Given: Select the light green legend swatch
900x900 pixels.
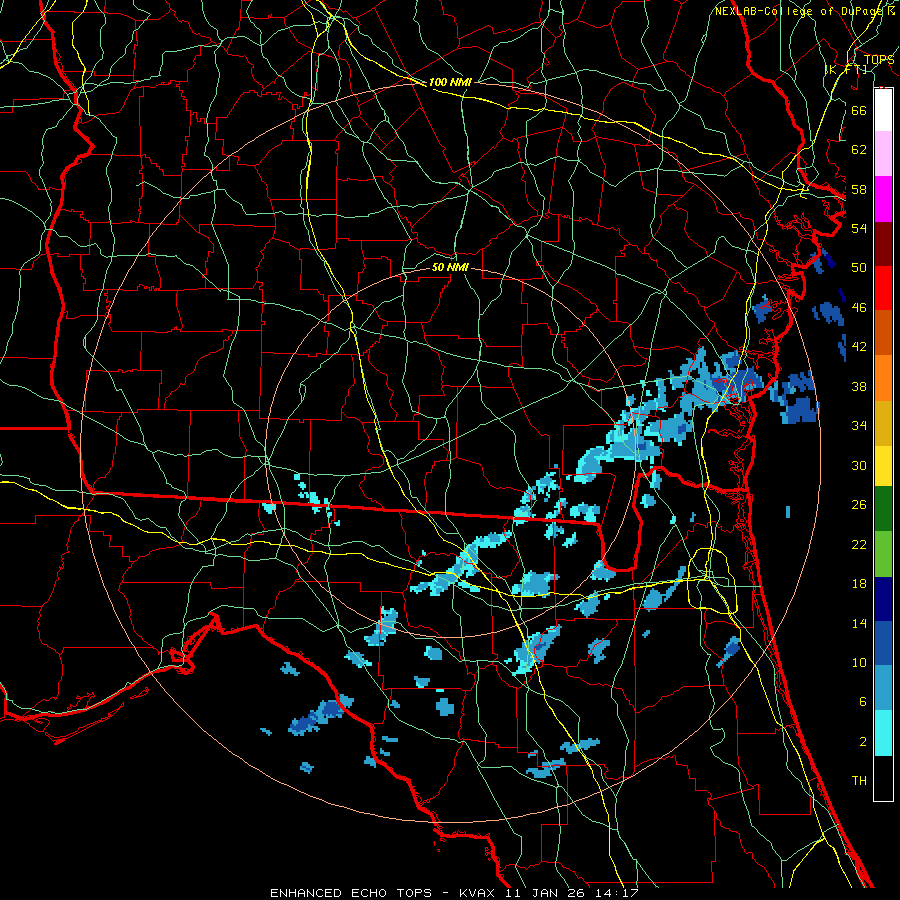Looking at the screenshot, I should (x=883, y=554).
